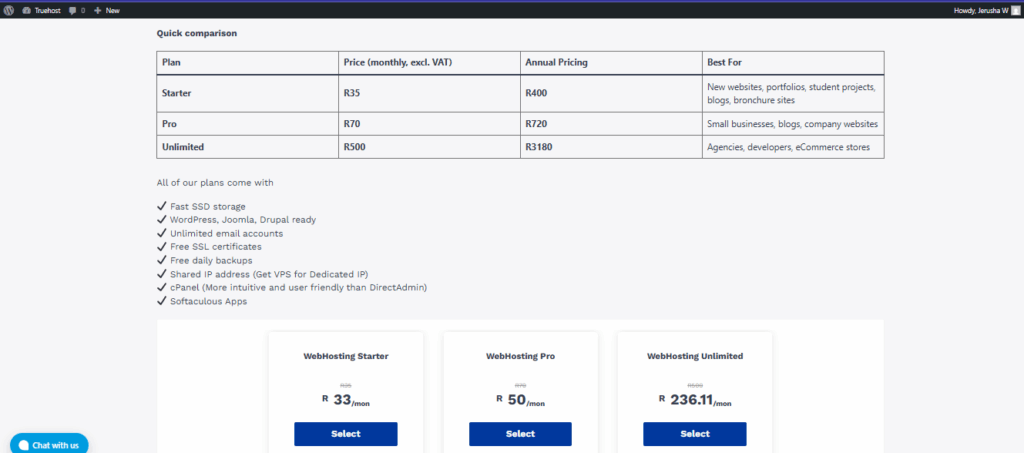Screen dimensions: 1024x453
Task: Click the Unlimited plan row name
Action: point(183,148)
